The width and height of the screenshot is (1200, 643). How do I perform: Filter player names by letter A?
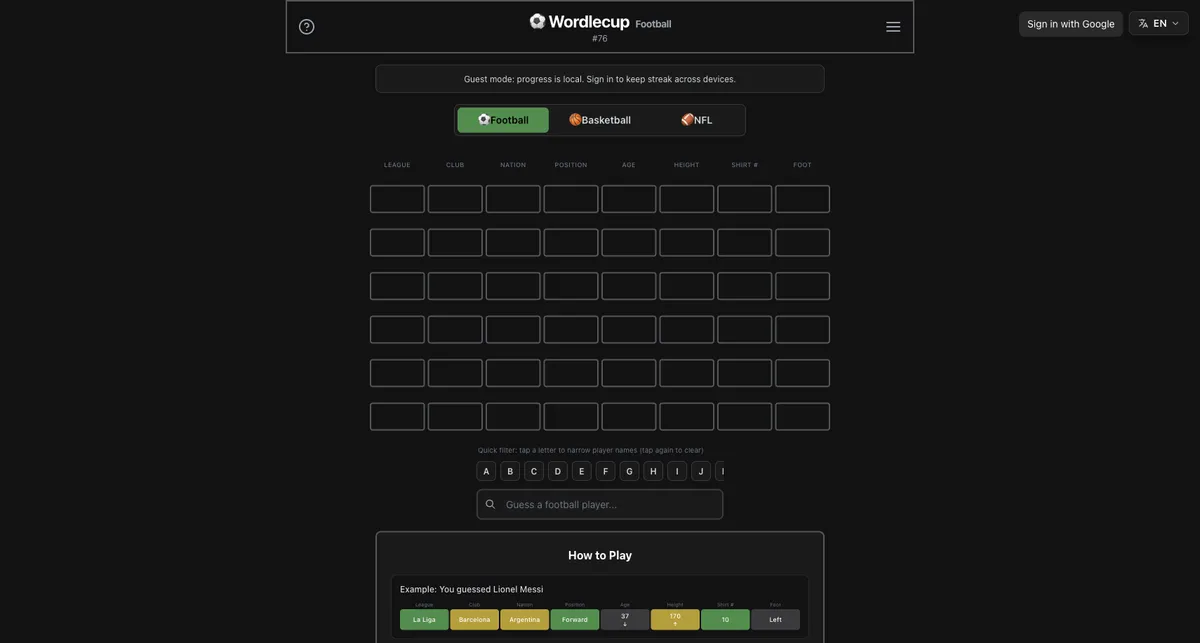(486, 471)
